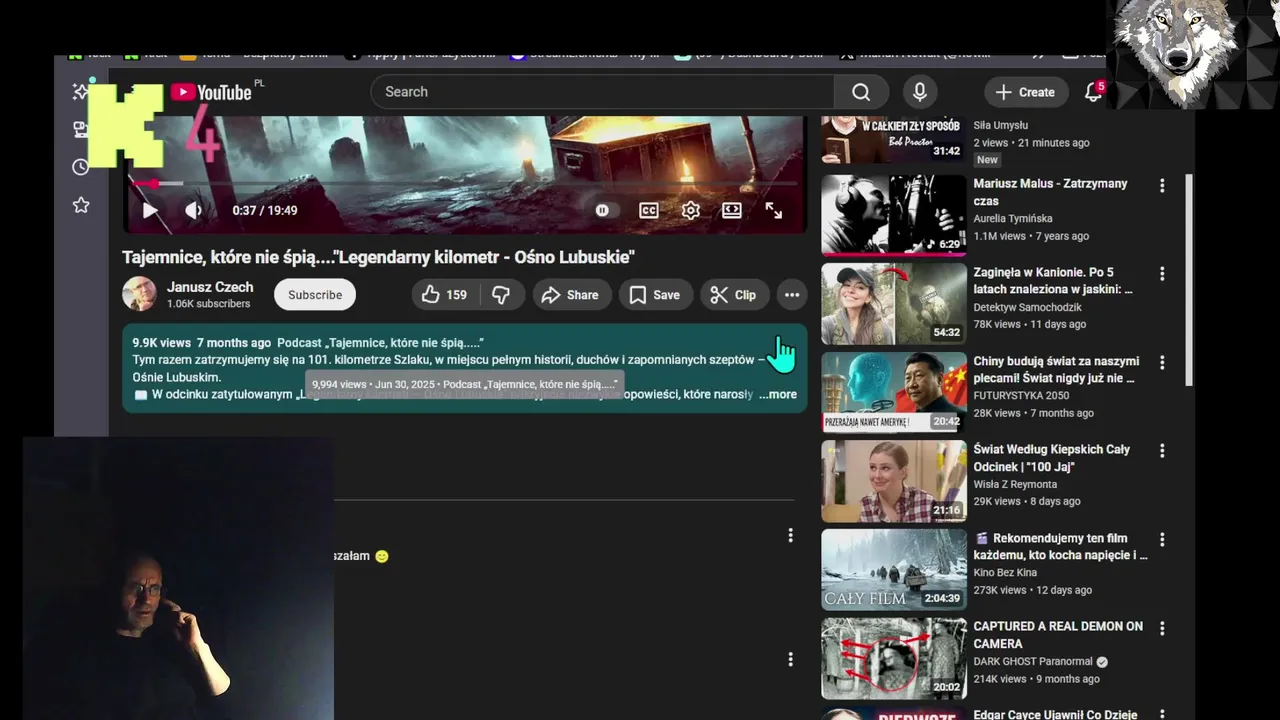Save the video to a playlist

point(655,295)
